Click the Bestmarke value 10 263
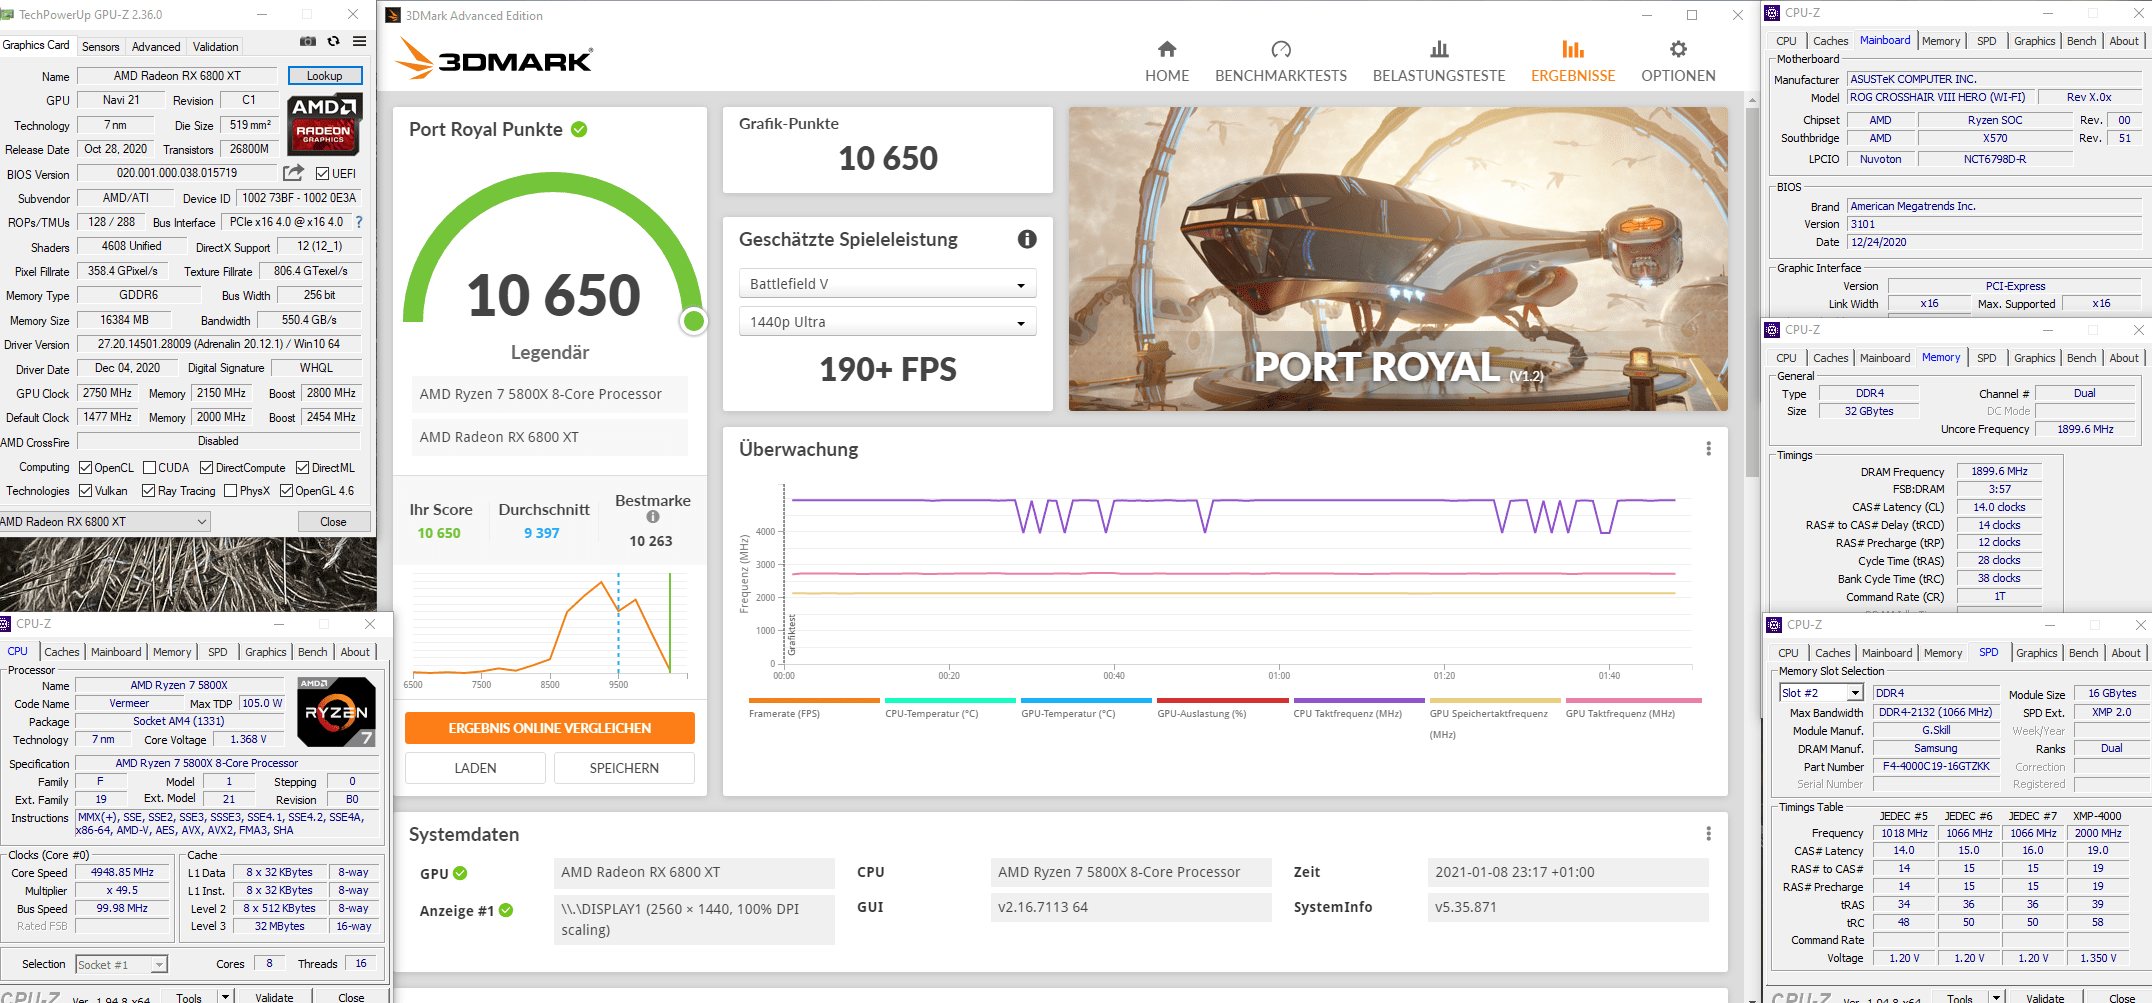This screenshot has width=2152, height=1003. click(651, 541)
